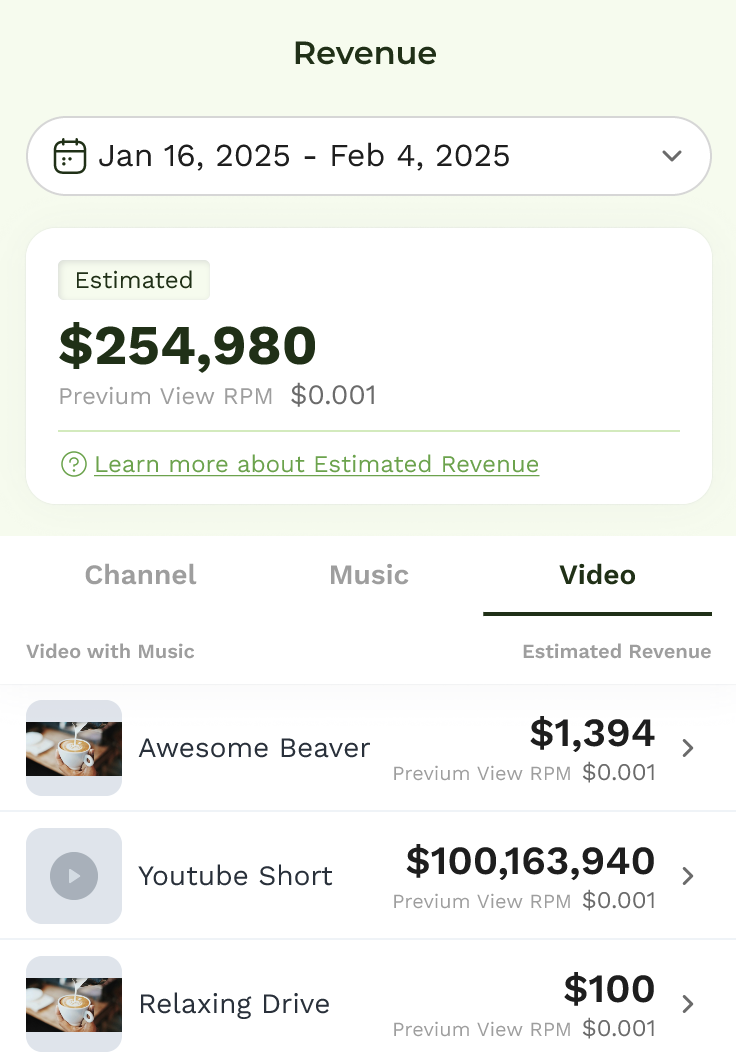Open Relaxing Drive details via right chevron
Image resolution: width=736 pixels, height=1060 pixels.
click(x=687, y=1004)
